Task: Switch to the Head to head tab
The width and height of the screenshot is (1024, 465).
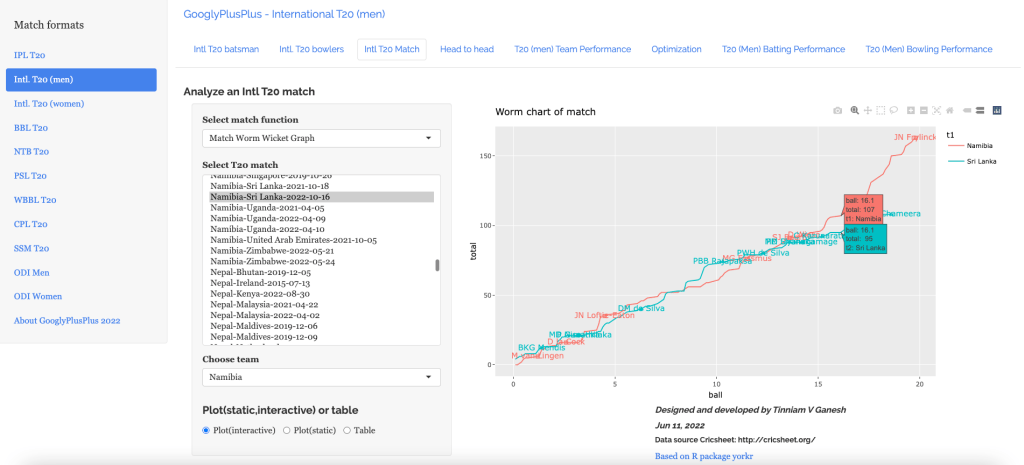Action: tap(467, 49)
